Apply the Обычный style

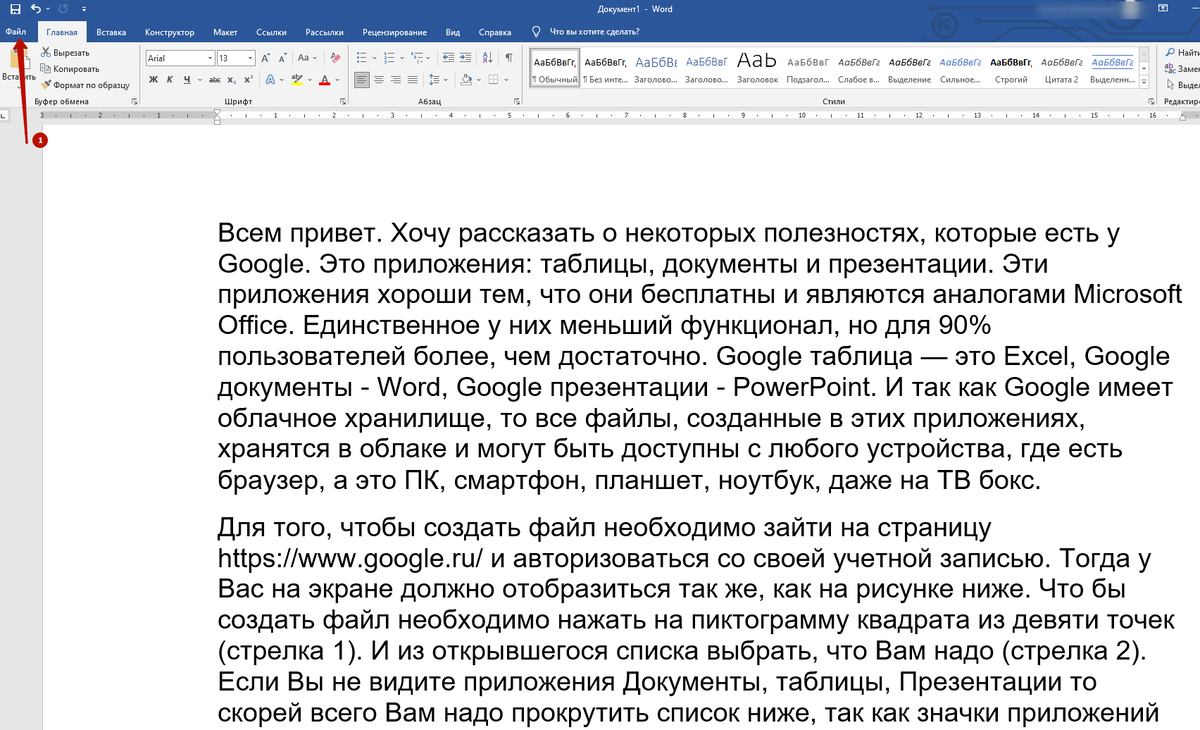pyautogui.click(x=554, y=67)
